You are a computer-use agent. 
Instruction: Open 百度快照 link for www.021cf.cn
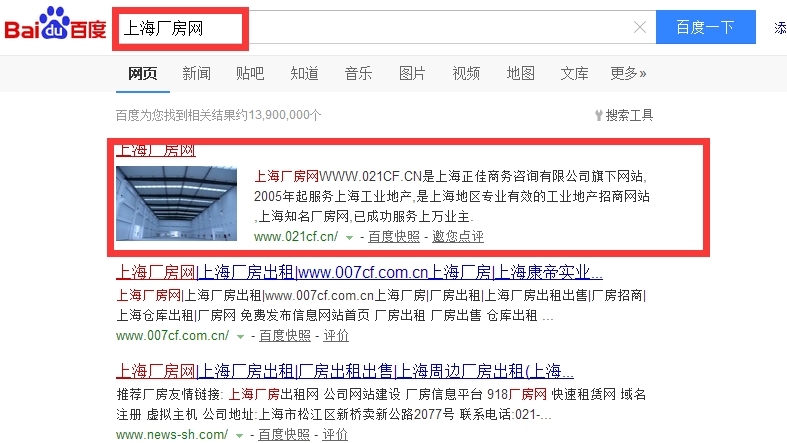pyautogui.click(x=394, y=236)
